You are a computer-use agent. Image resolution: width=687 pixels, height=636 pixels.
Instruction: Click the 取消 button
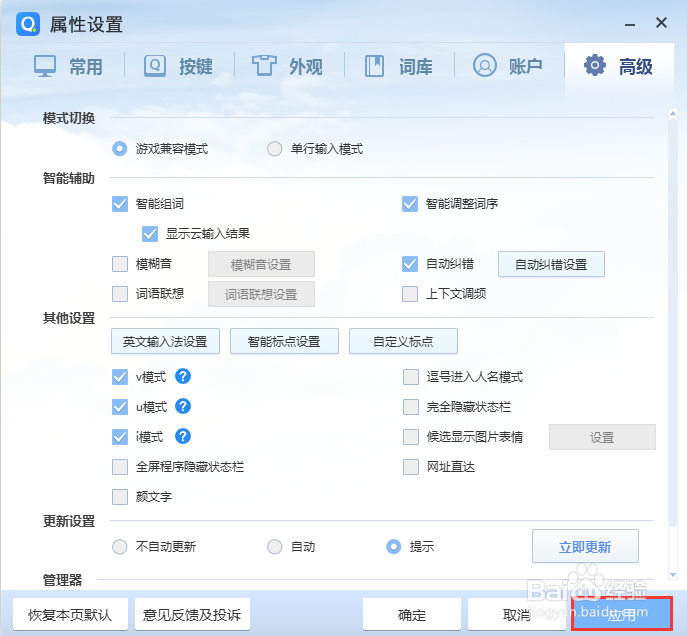point(517,615)
